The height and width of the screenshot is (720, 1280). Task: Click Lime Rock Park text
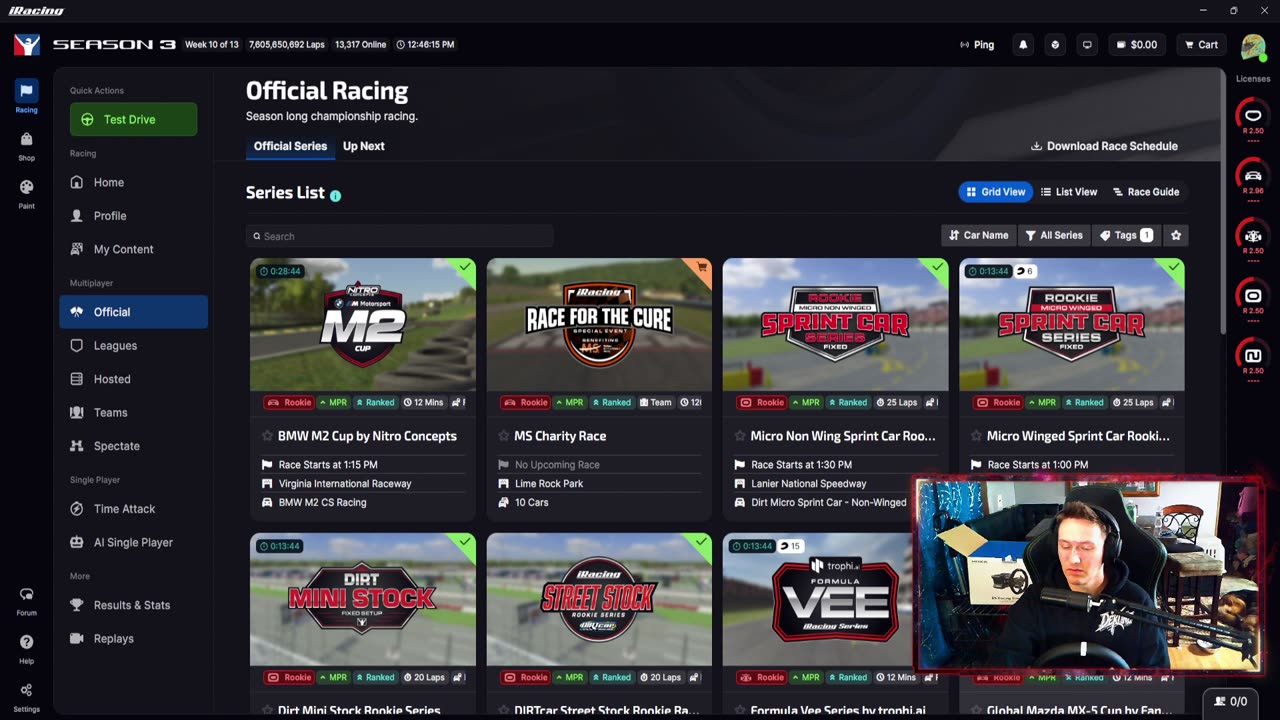coord(549,484)
